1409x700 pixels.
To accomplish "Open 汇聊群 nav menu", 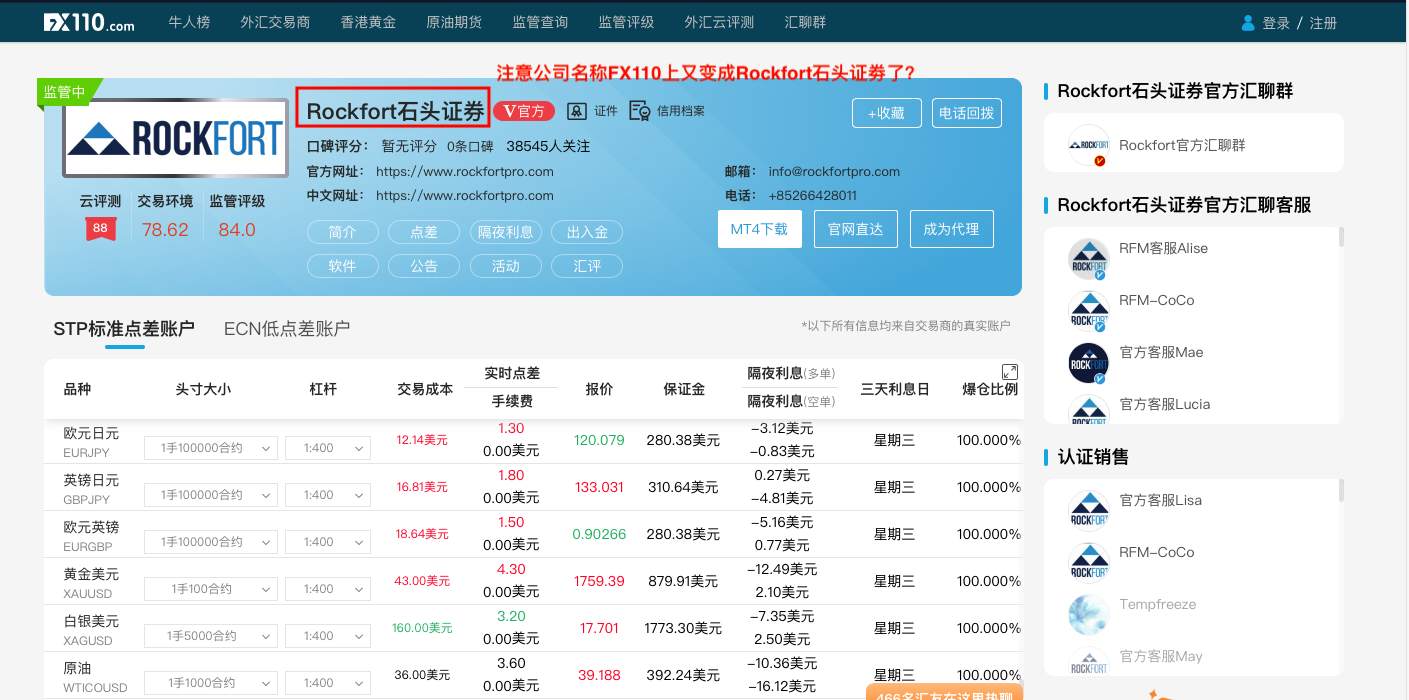I will (806, 22).
